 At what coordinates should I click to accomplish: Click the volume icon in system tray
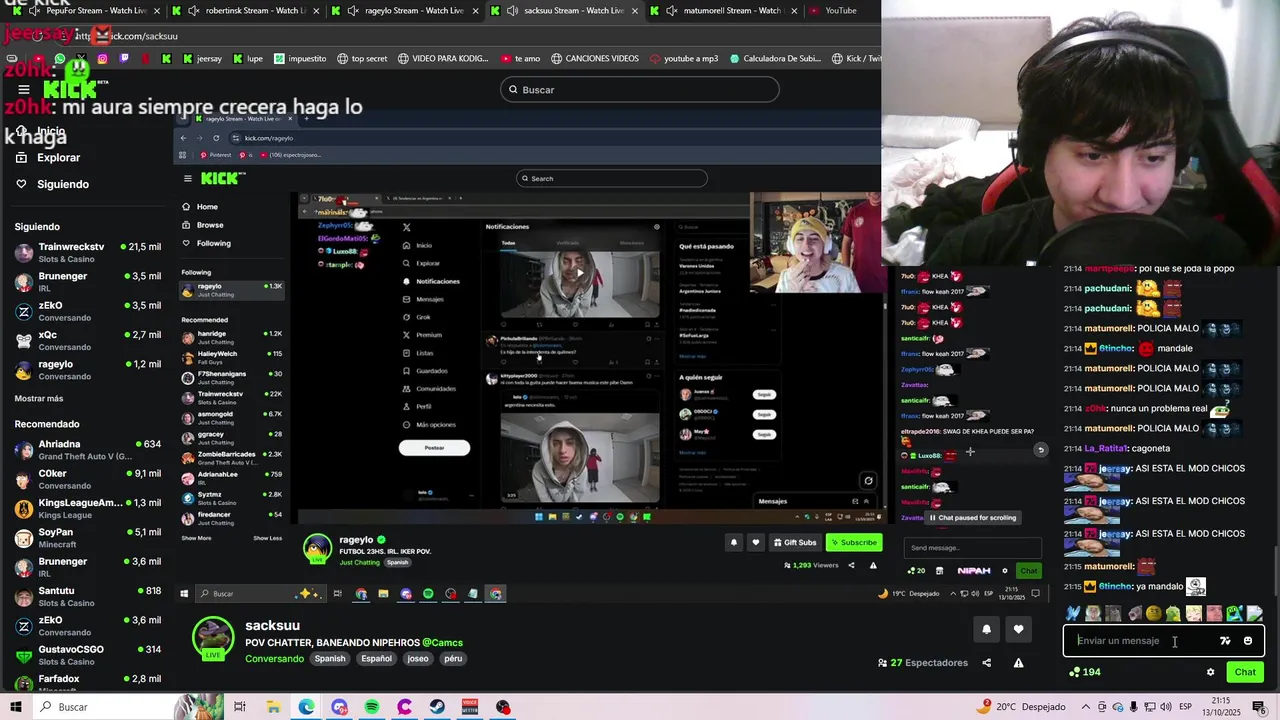point(1165,707)
